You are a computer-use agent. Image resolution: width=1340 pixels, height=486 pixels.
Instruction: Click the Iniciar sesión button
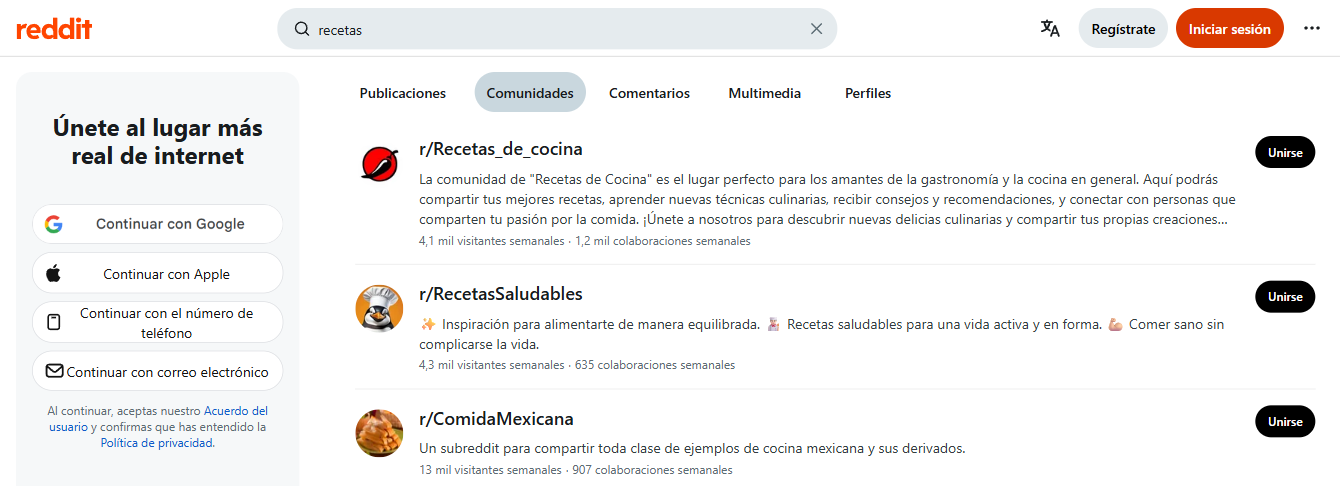(1230, 29)
